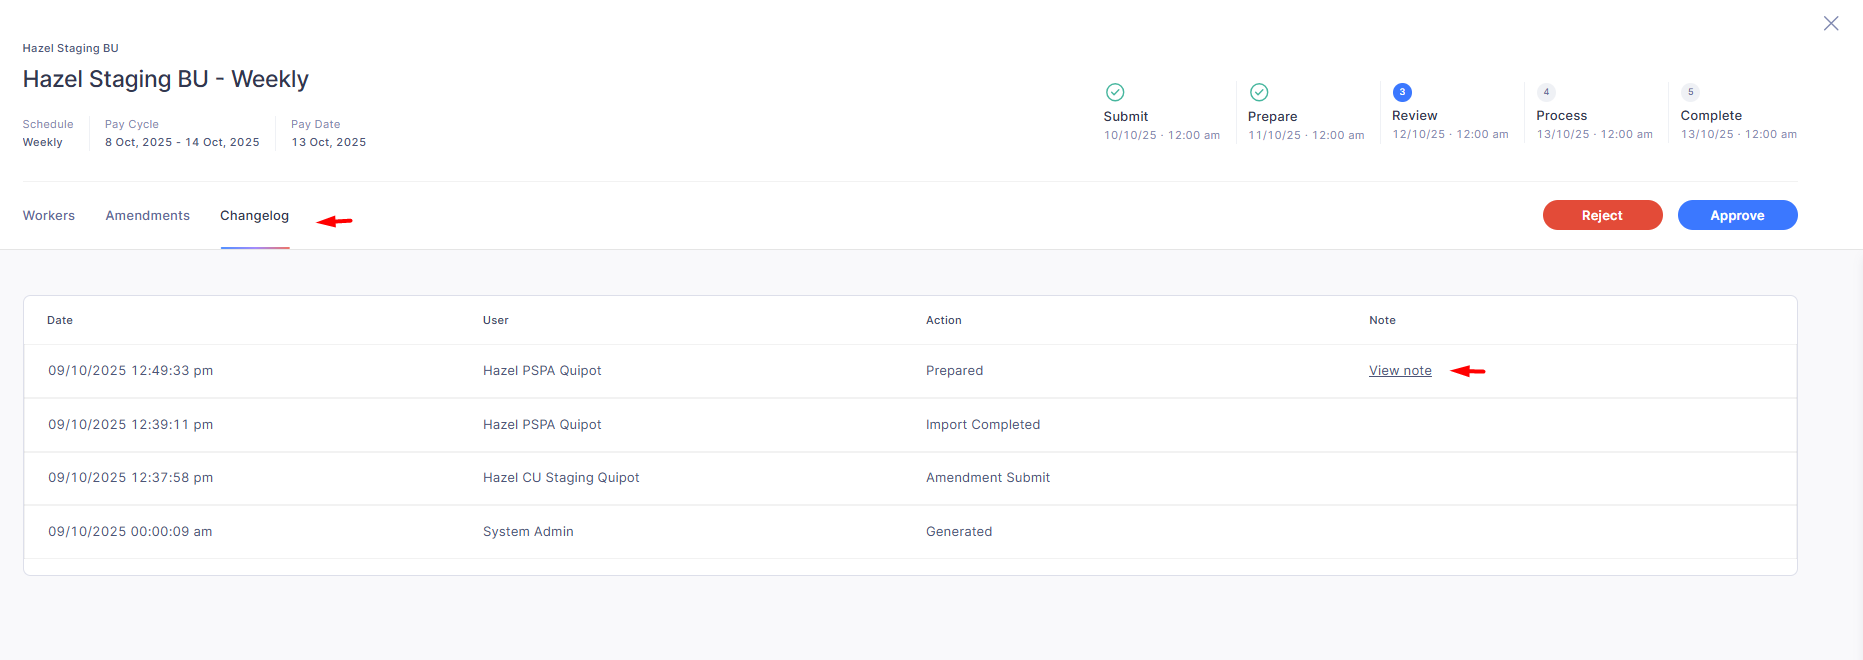Click the System Admin user cell
Image resolution: width=1863 pixels, height=660 pixels.
pyautogui.click(x=528, y=532)
